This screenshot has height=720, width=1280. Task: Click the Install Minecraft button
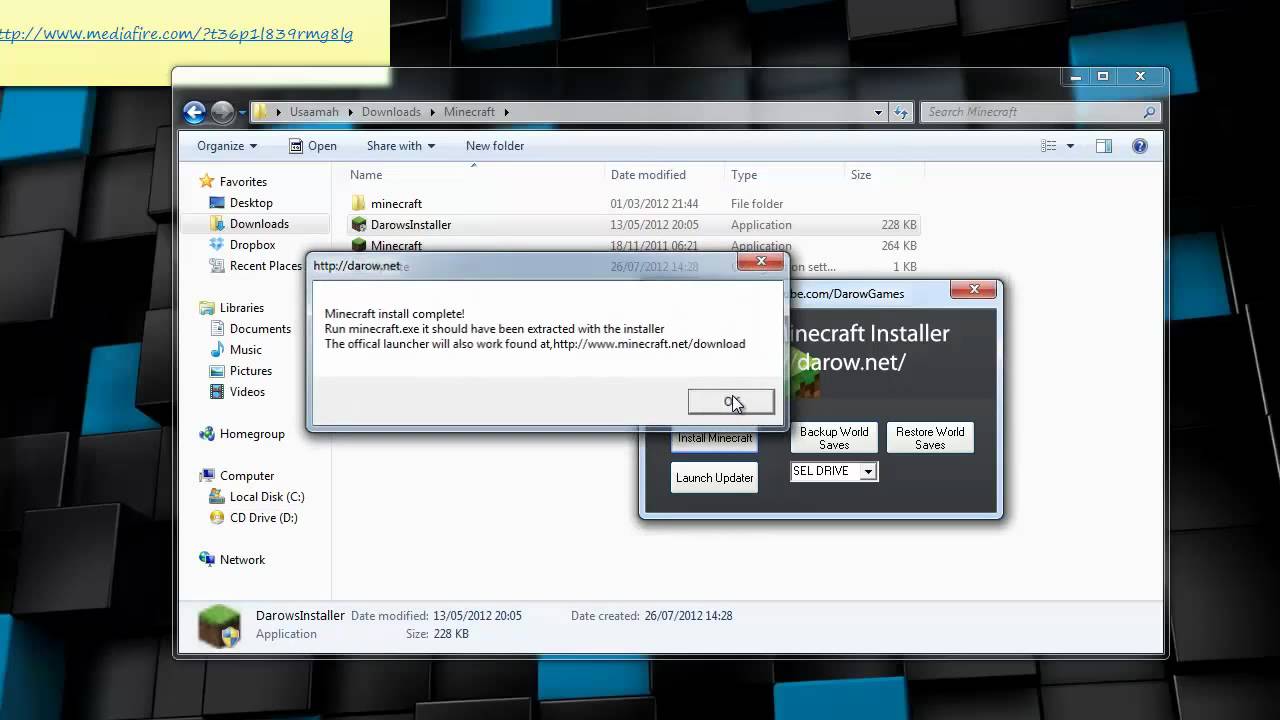click(x=715, y=439)
